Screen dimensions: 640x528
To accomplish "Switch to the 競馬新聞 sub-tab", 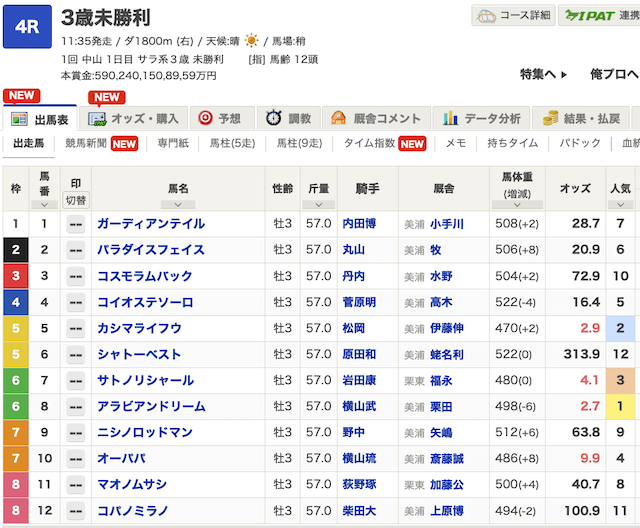I will (100, 144).
